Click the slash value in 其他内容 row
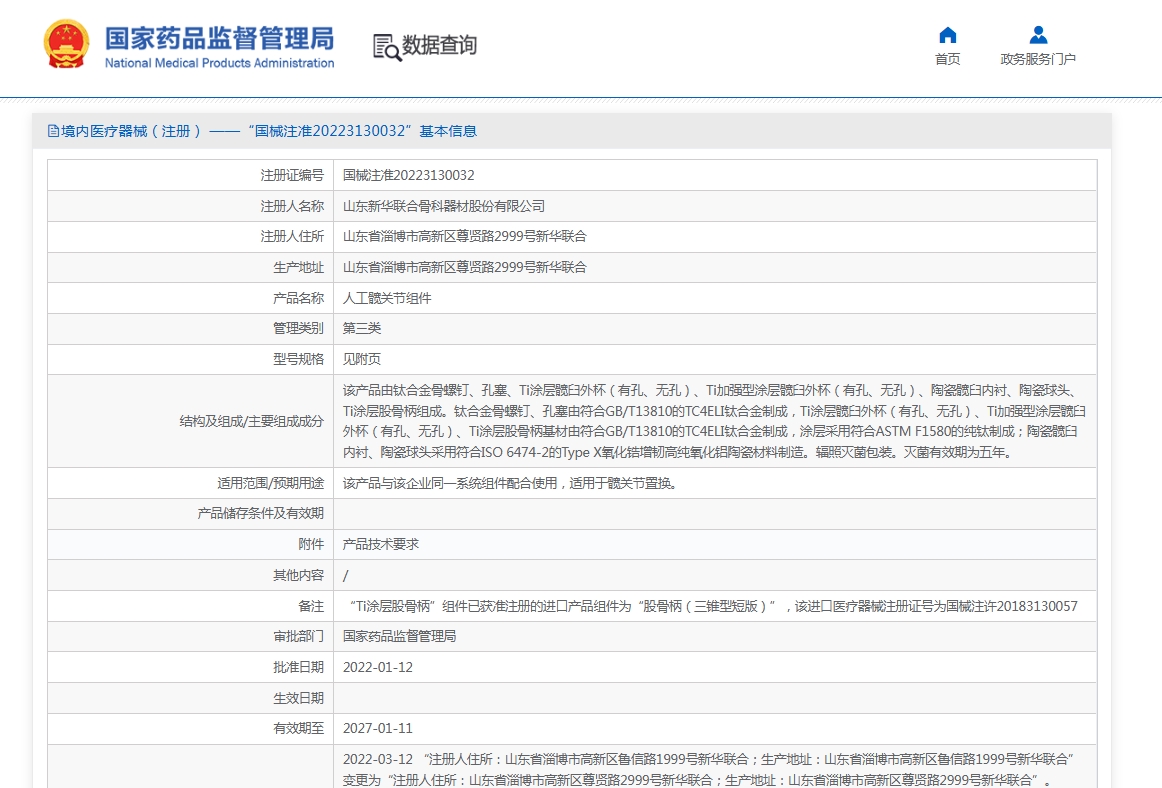The width and height of the screenshot is (1162, 788). click(345, 575)
